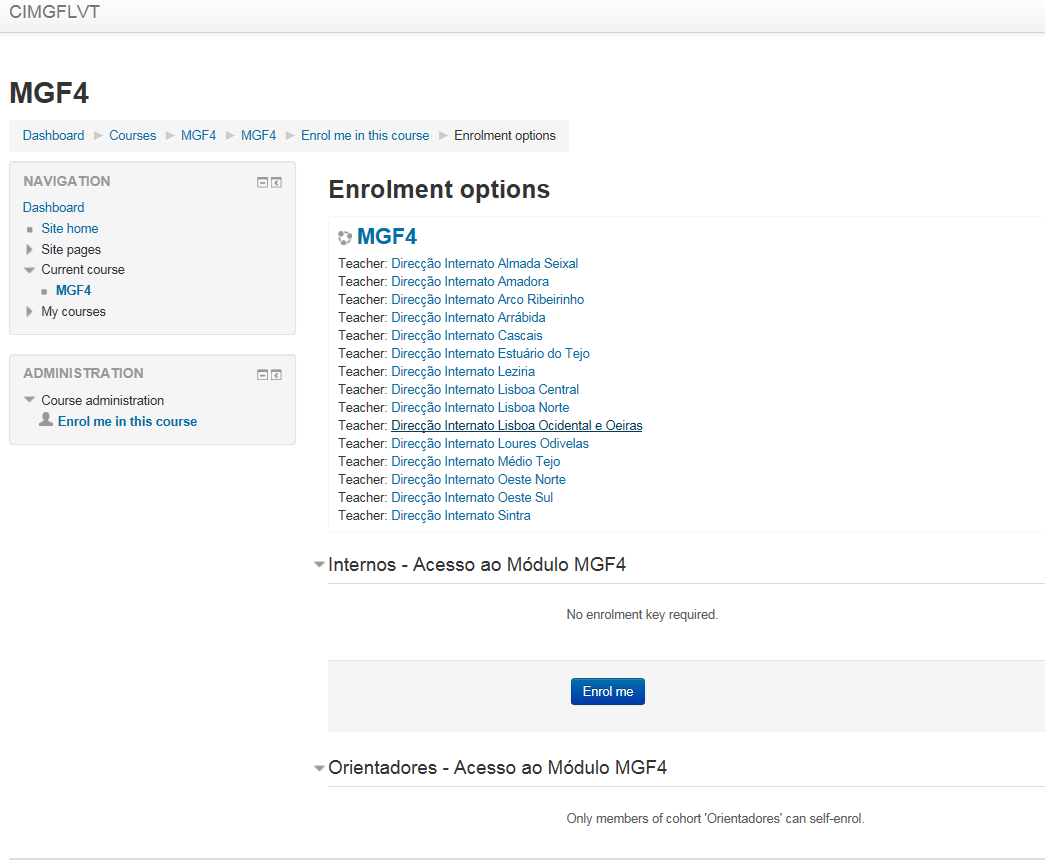Screen dimensions: 1045x865
Task: Hide the Navigation block
Action: pyautogui.click(x=262, y=183)
